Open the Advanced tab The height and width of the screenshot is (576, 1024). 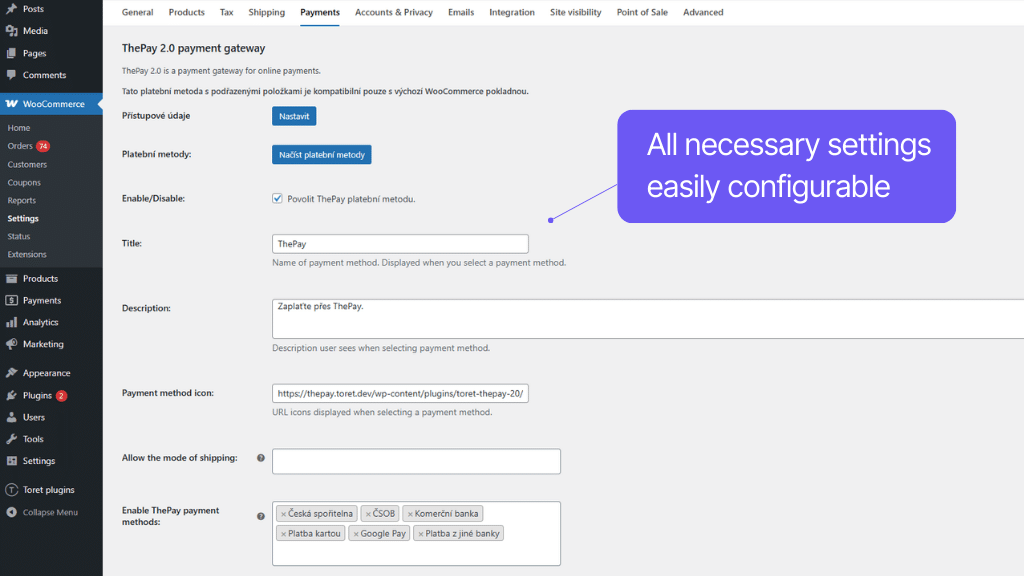tap(703, 12)
